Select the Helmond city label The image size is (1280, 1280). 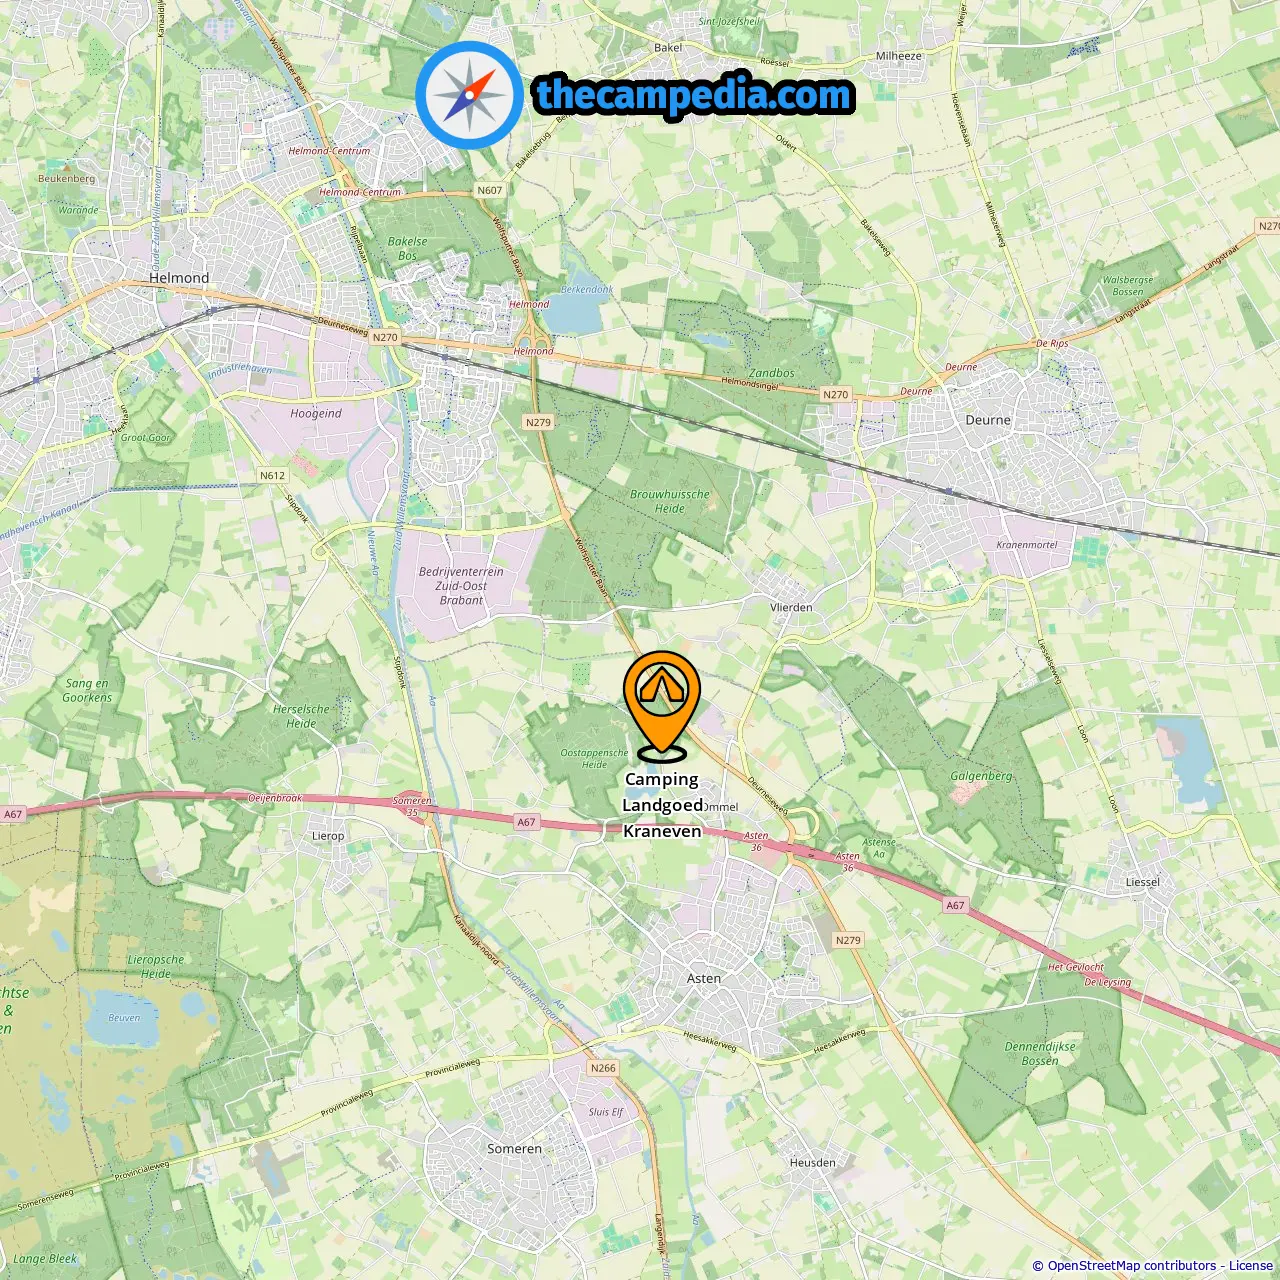[179, 278]
